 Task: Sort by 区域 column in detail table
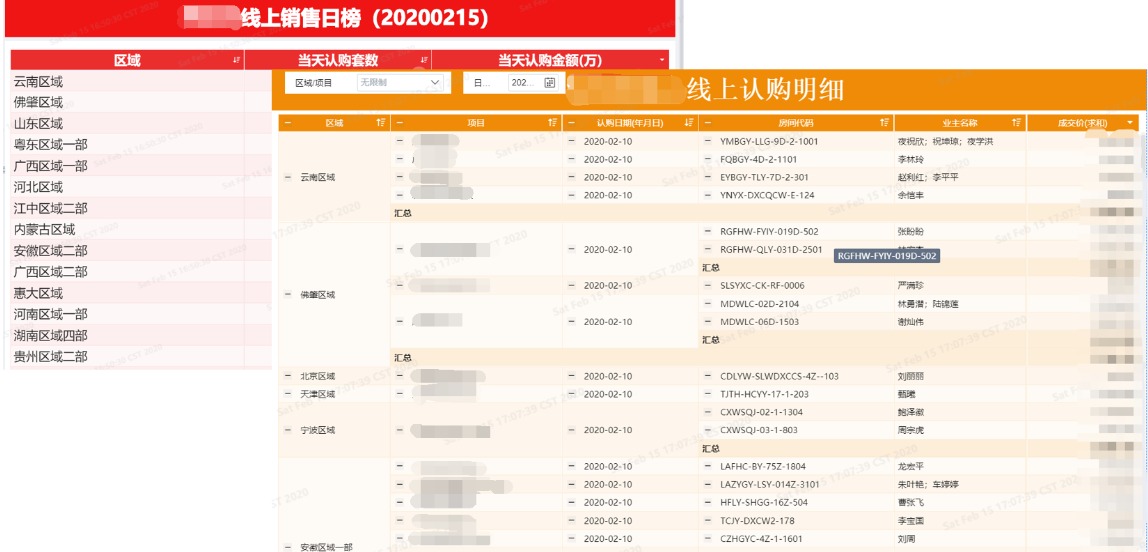pyautogui.click(x=381, y=123)
